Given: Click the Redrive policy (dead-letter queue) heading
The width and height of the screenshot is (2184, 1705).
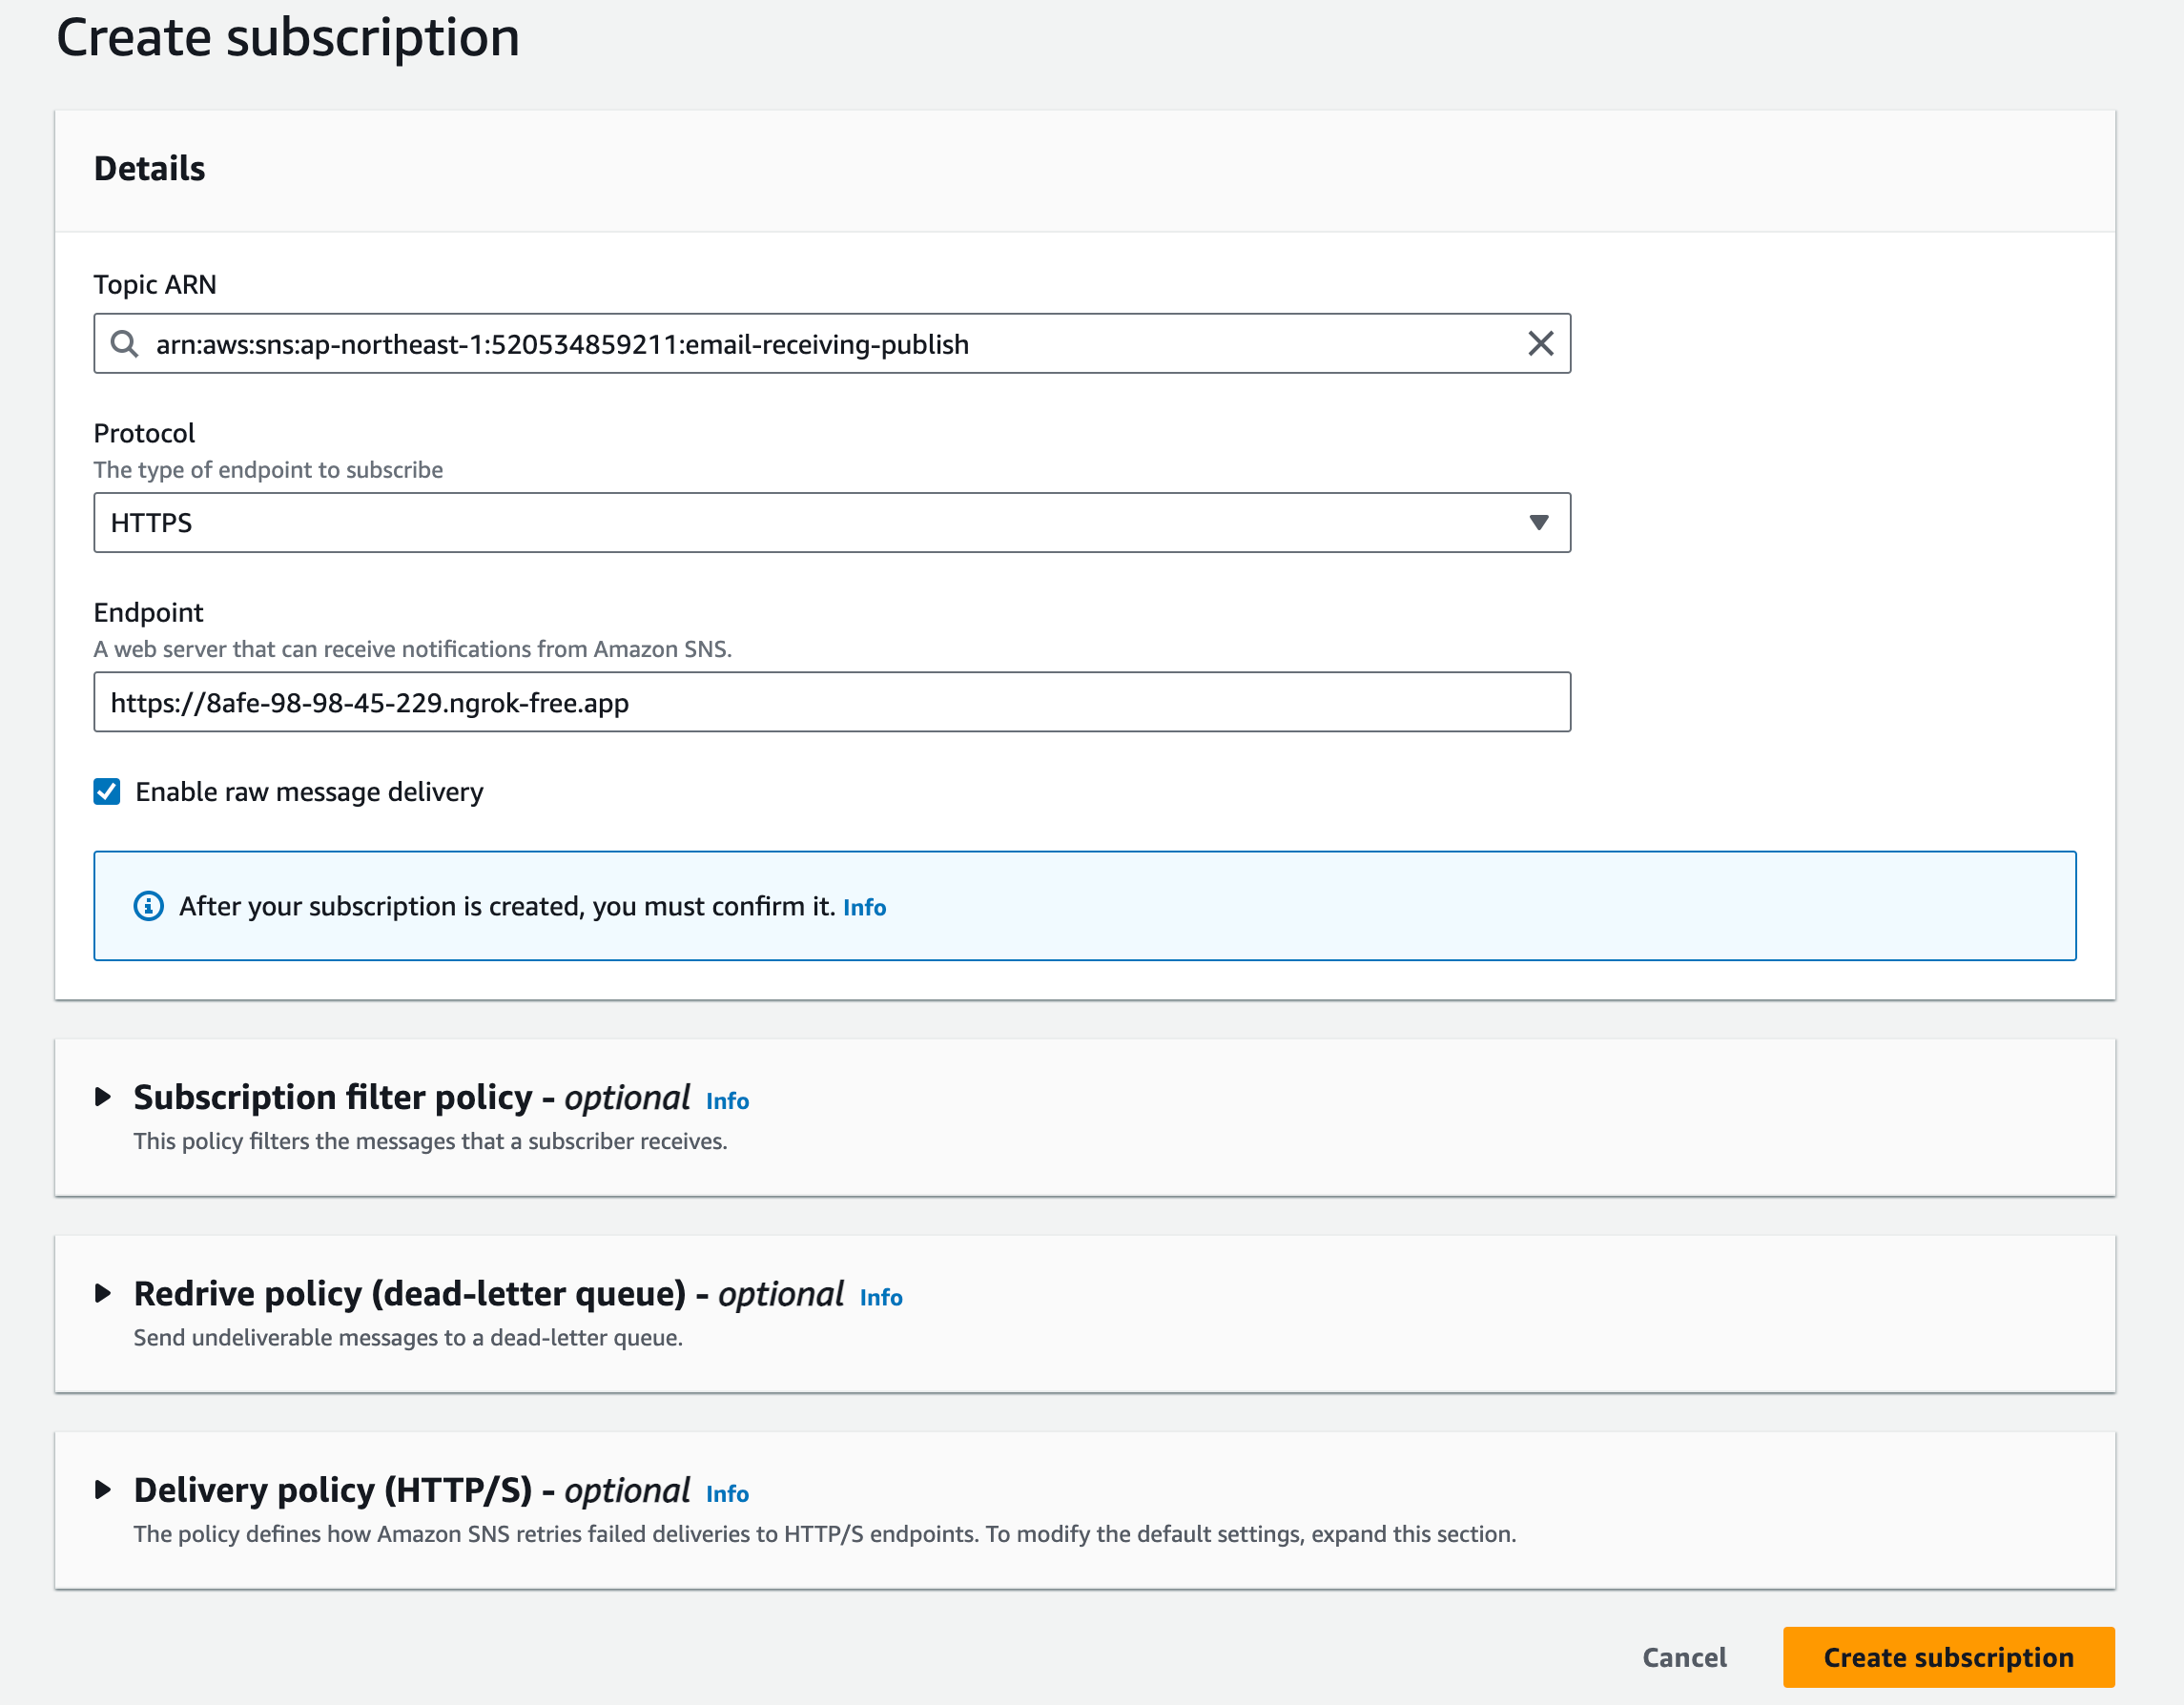Looking at the screenshot, I should pyautogui.click(x=410, y=1293).
